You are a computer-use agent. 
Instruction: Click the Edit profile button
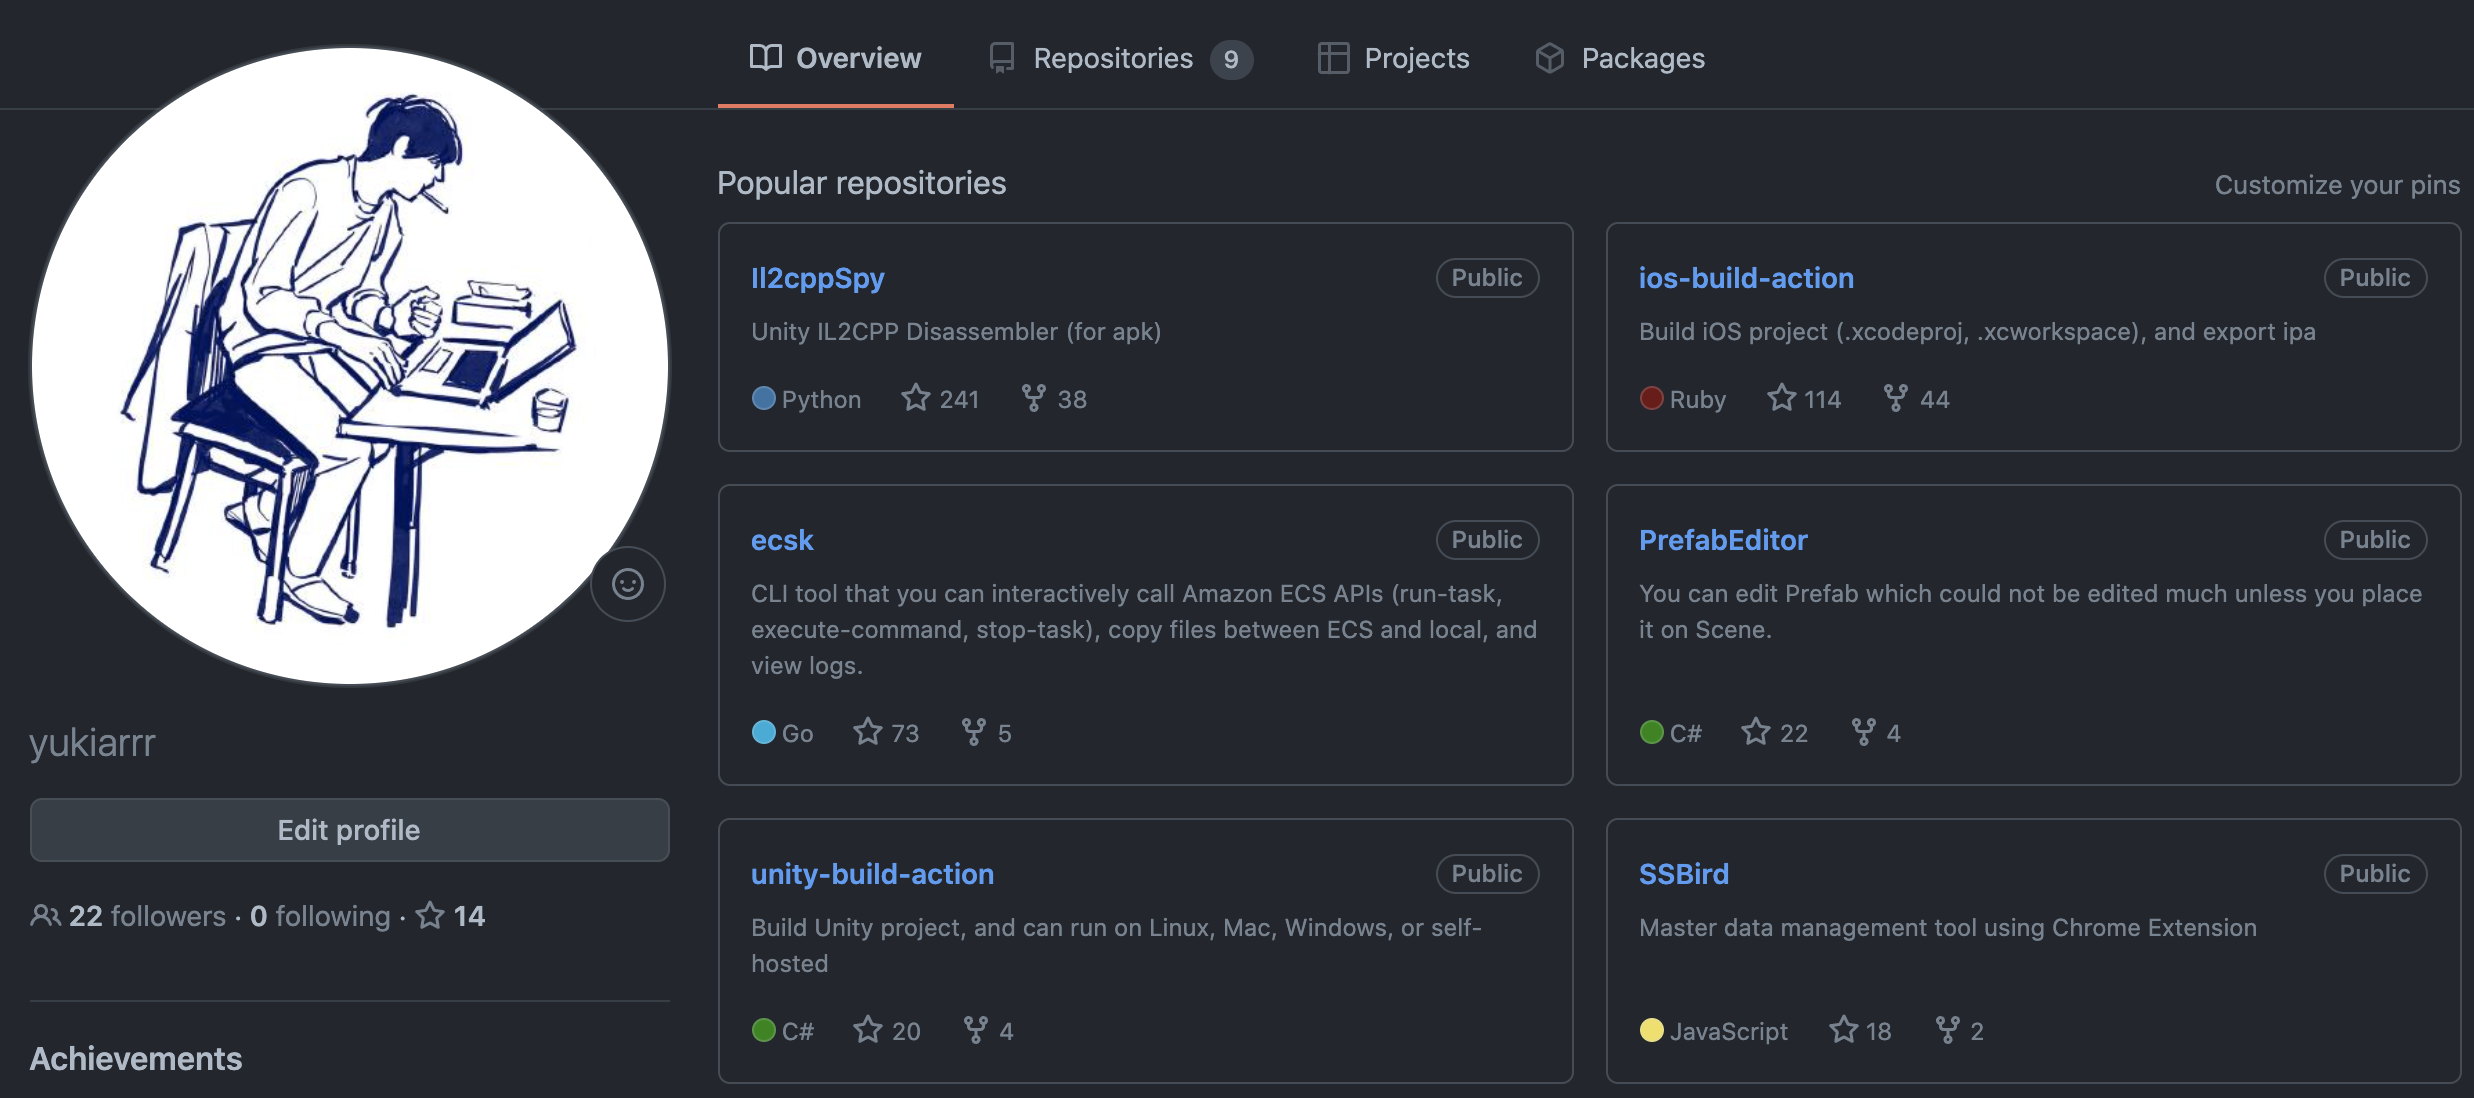(x=350, y=830)
